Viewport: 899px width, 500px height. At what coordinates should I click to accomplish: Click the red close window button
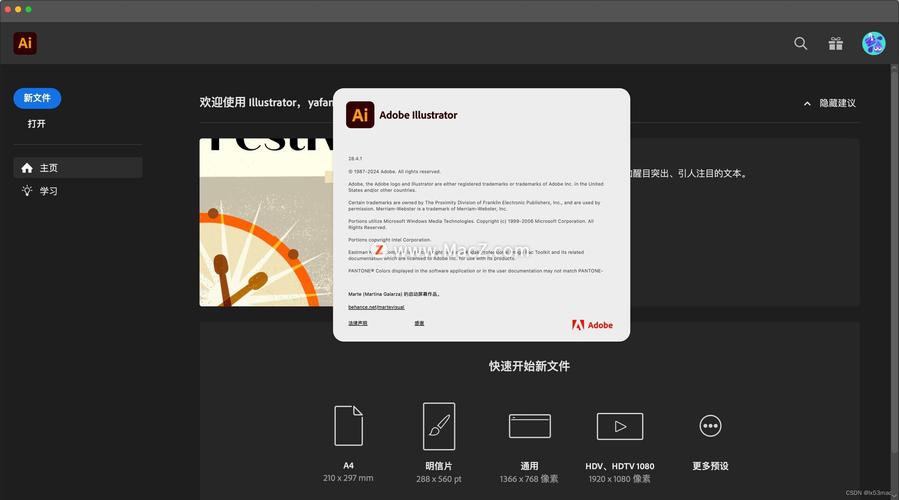tap(8, 9)
